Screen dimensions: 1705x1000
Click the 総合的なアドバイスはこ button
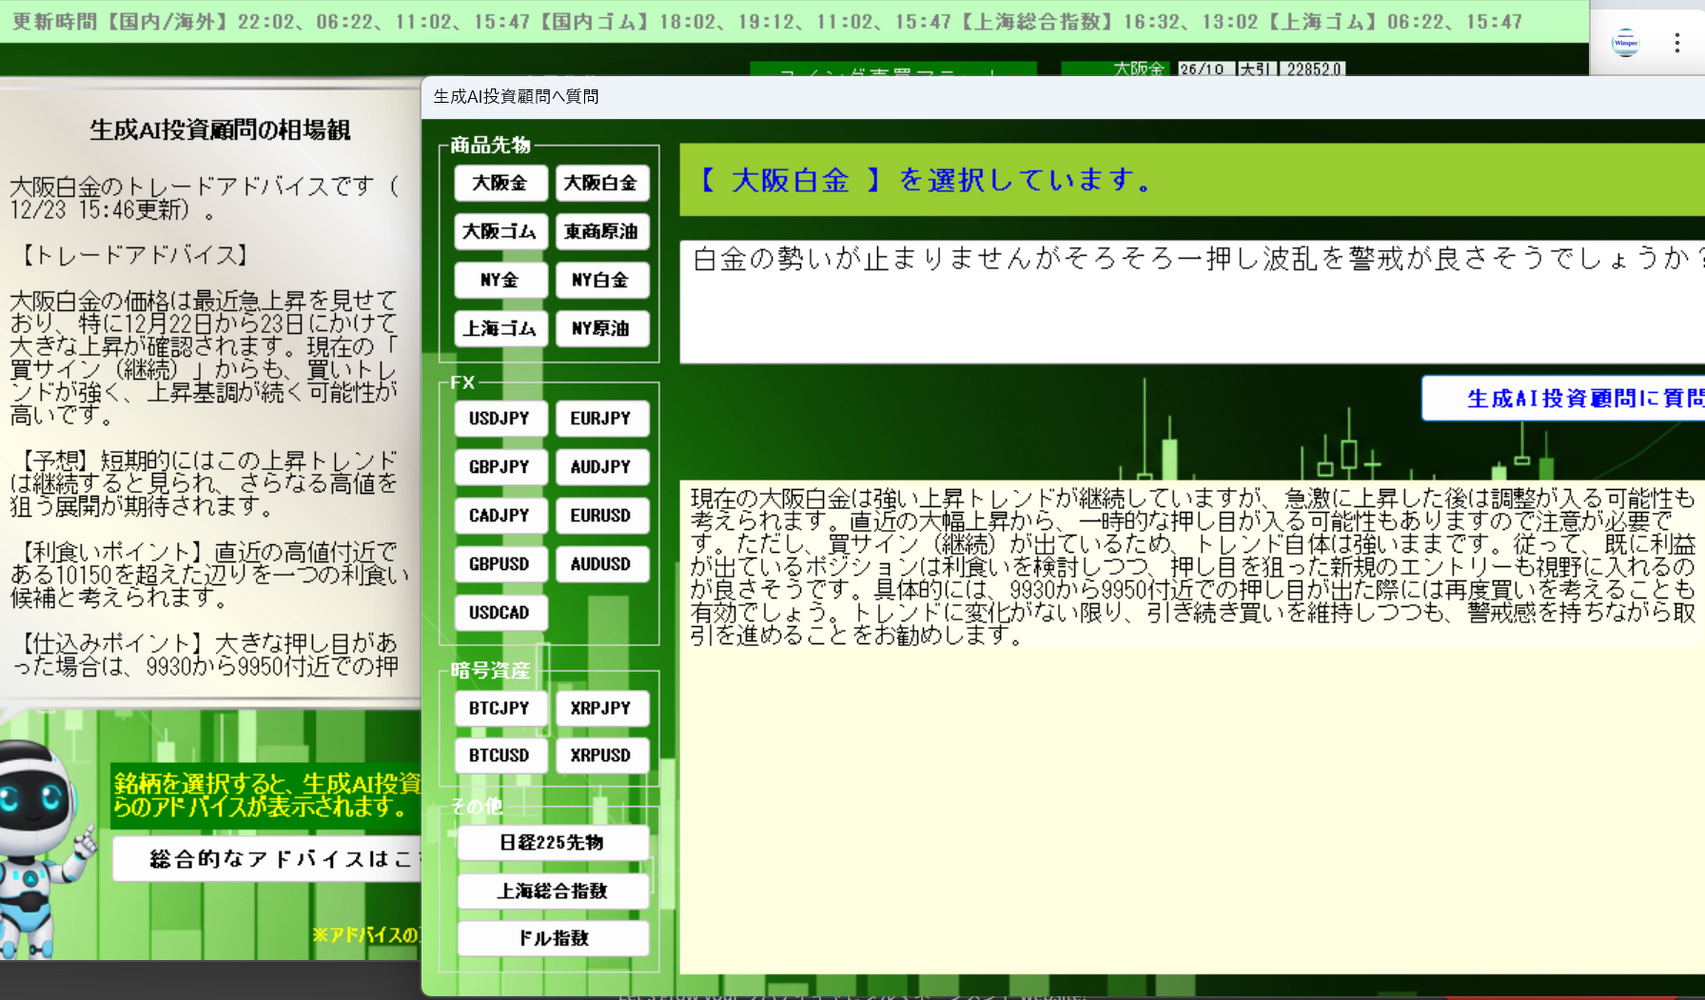pos(267,859)
